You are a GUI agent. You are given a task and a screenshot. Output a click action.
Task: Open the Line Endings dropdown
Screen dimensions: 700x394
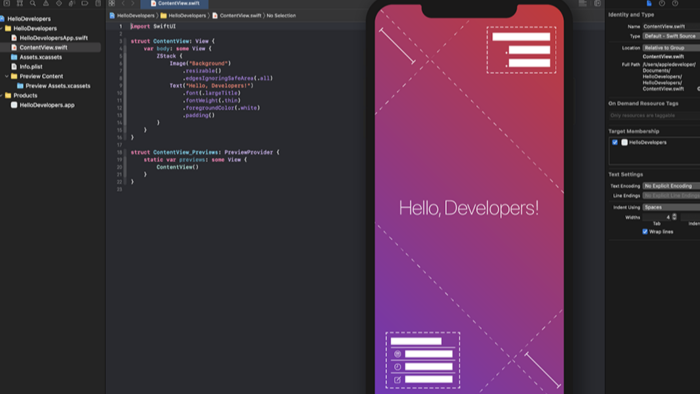coord(671,196)
